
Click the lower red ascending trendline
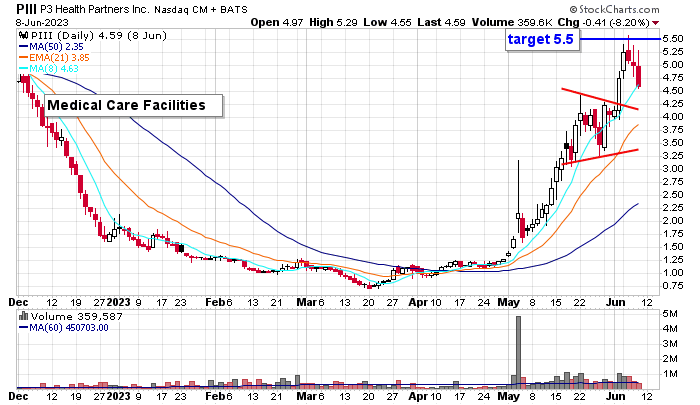tap(600, 157)
